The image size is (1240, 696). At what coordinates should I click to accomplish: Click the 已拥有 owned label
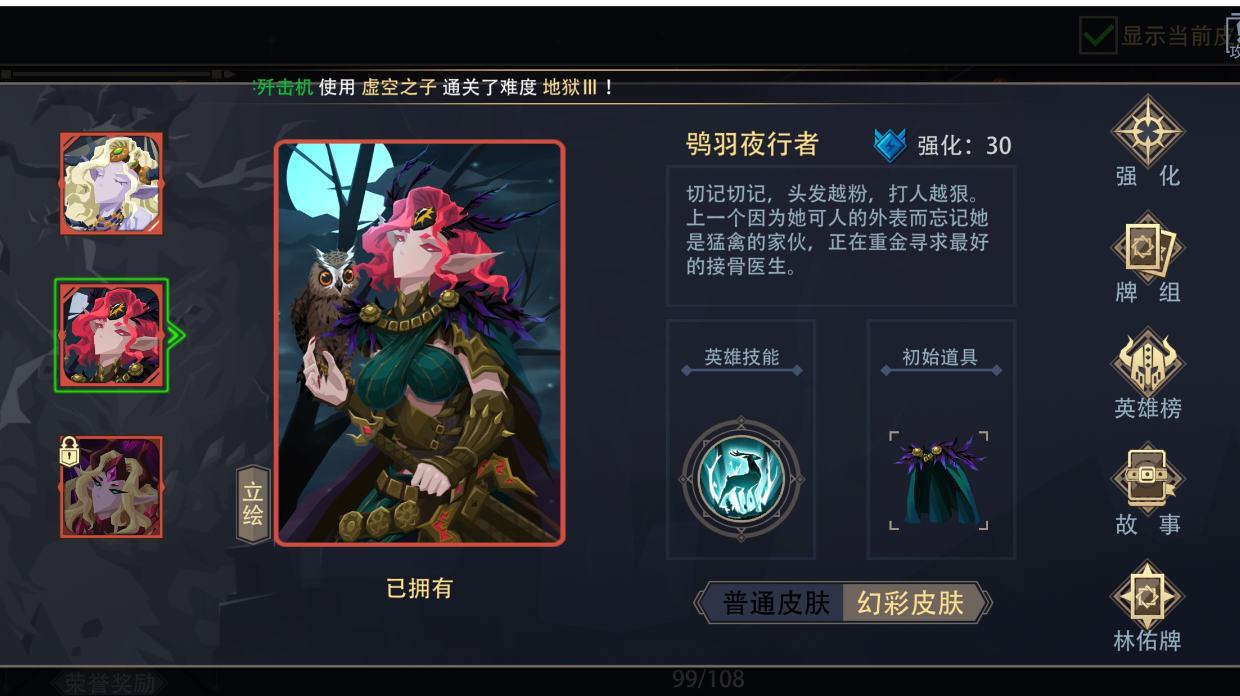[419, 588]
